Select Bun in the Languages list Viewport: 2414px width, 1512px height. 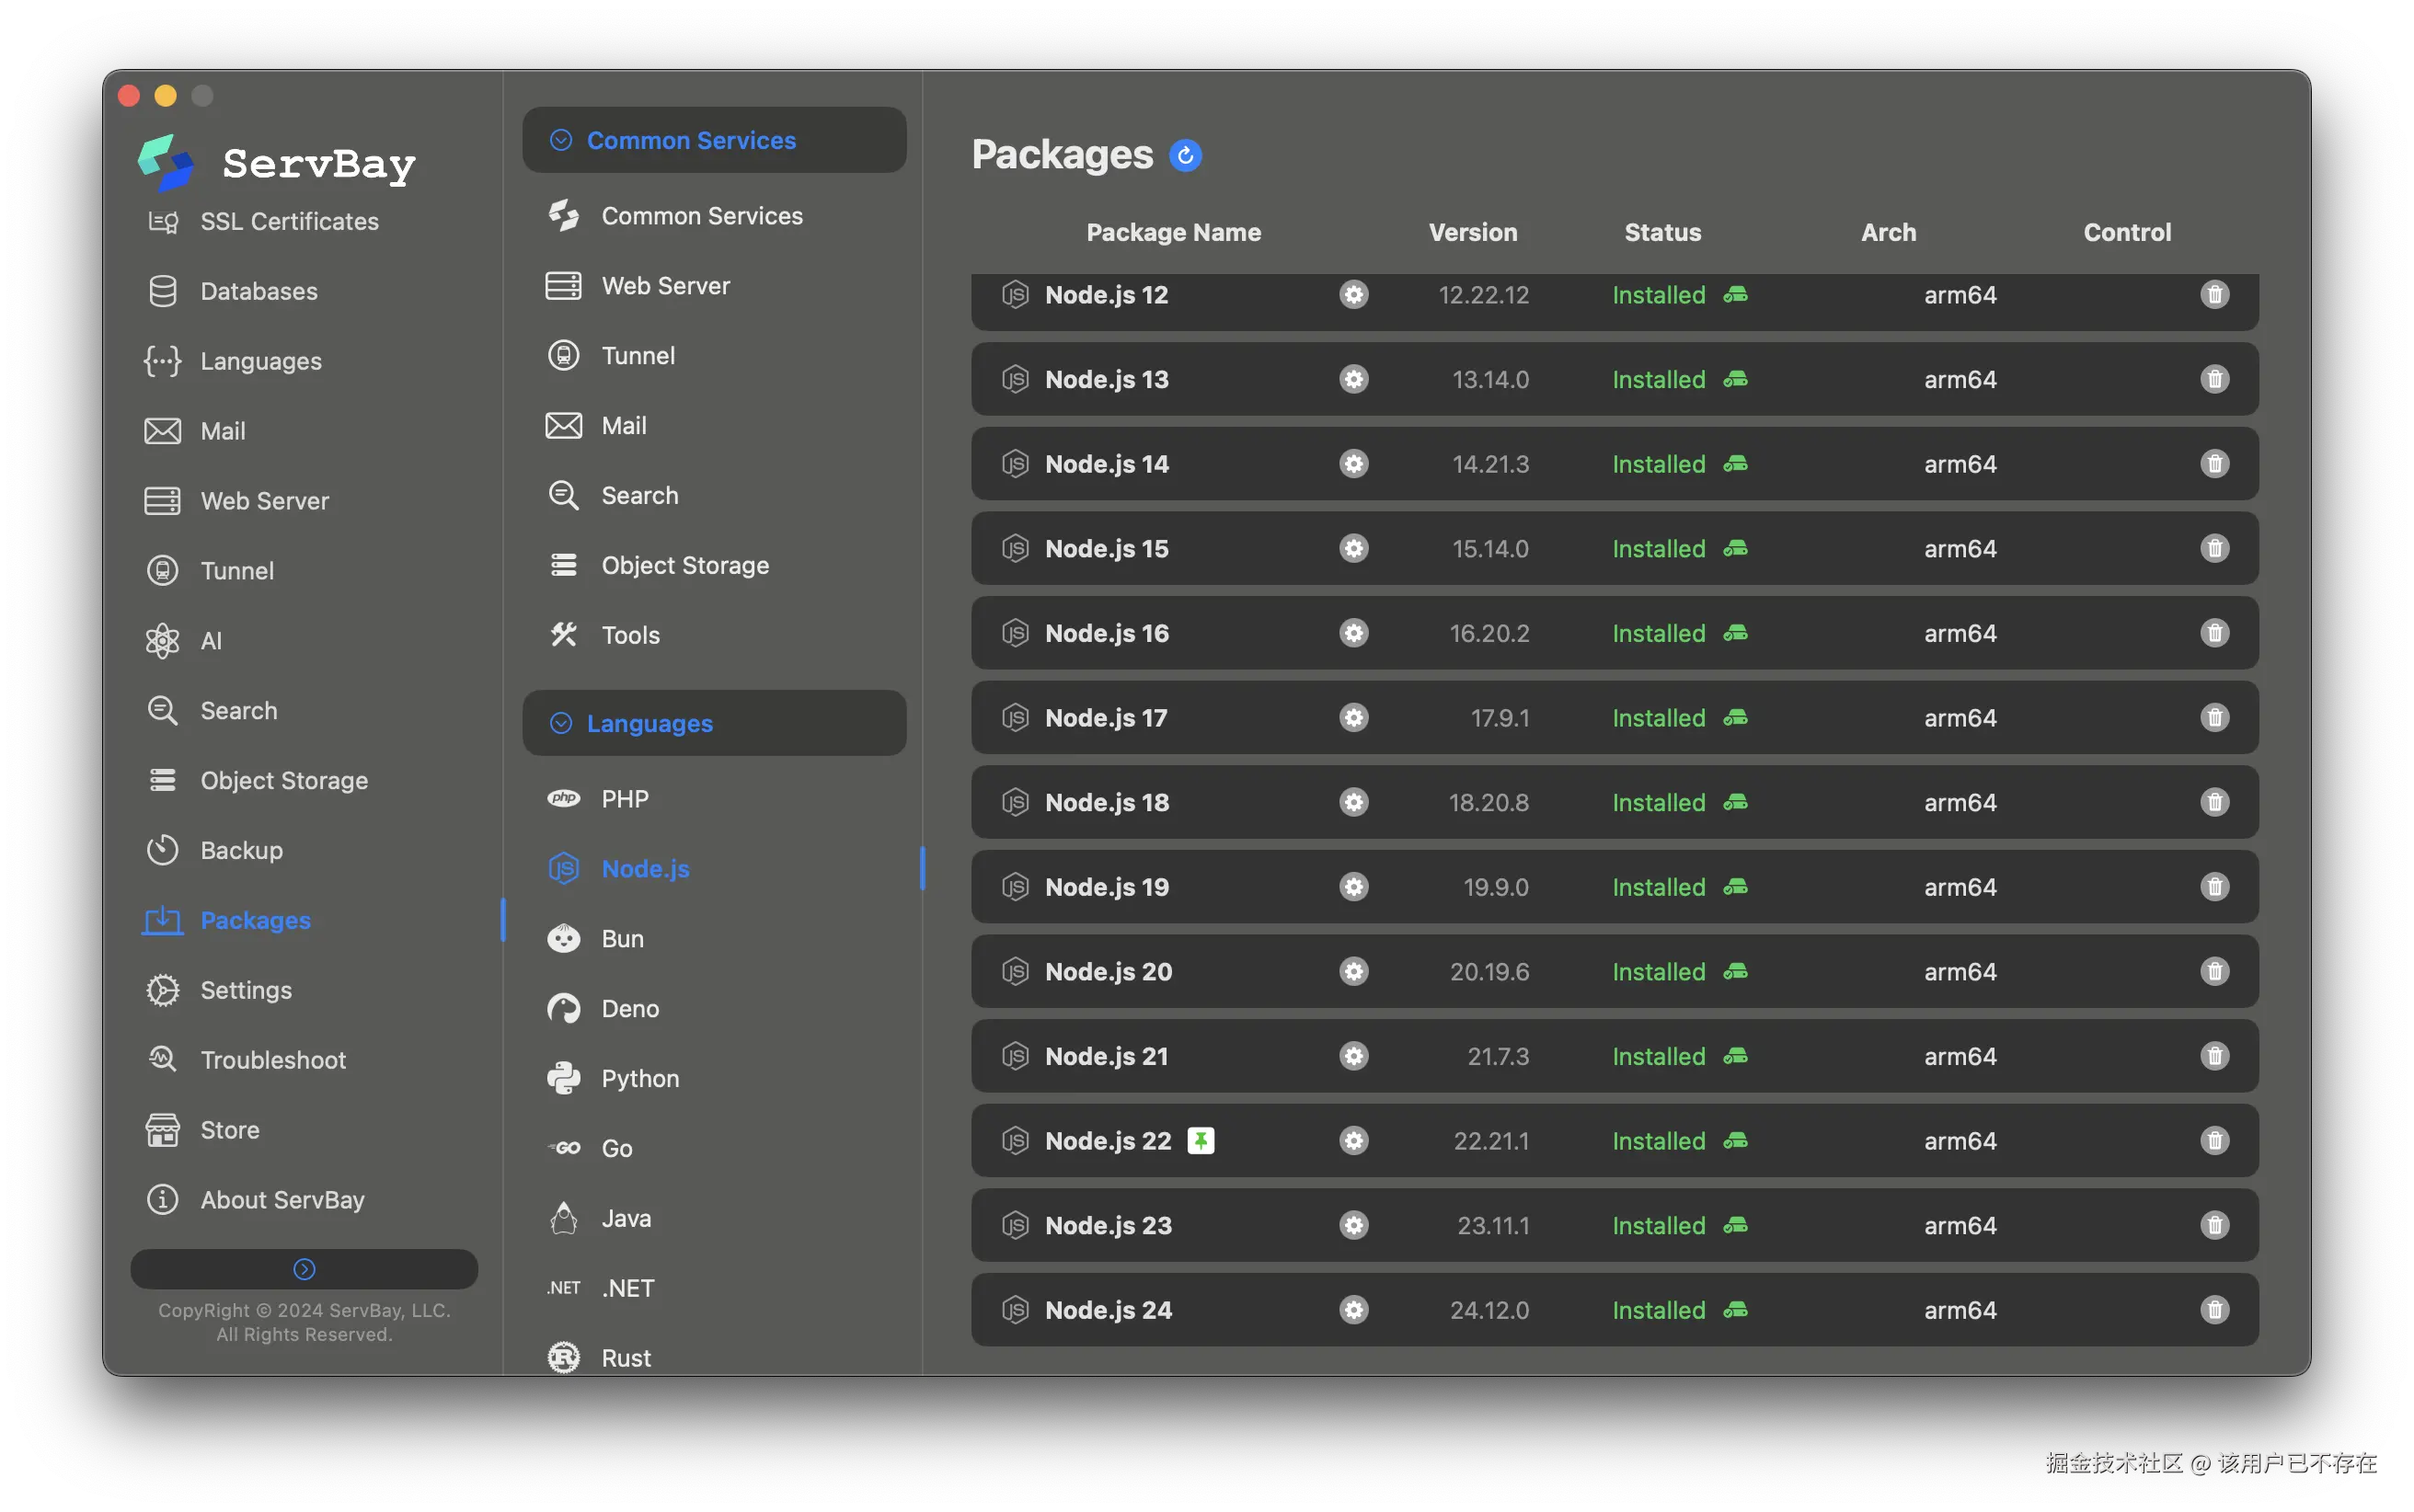point(622,939)
